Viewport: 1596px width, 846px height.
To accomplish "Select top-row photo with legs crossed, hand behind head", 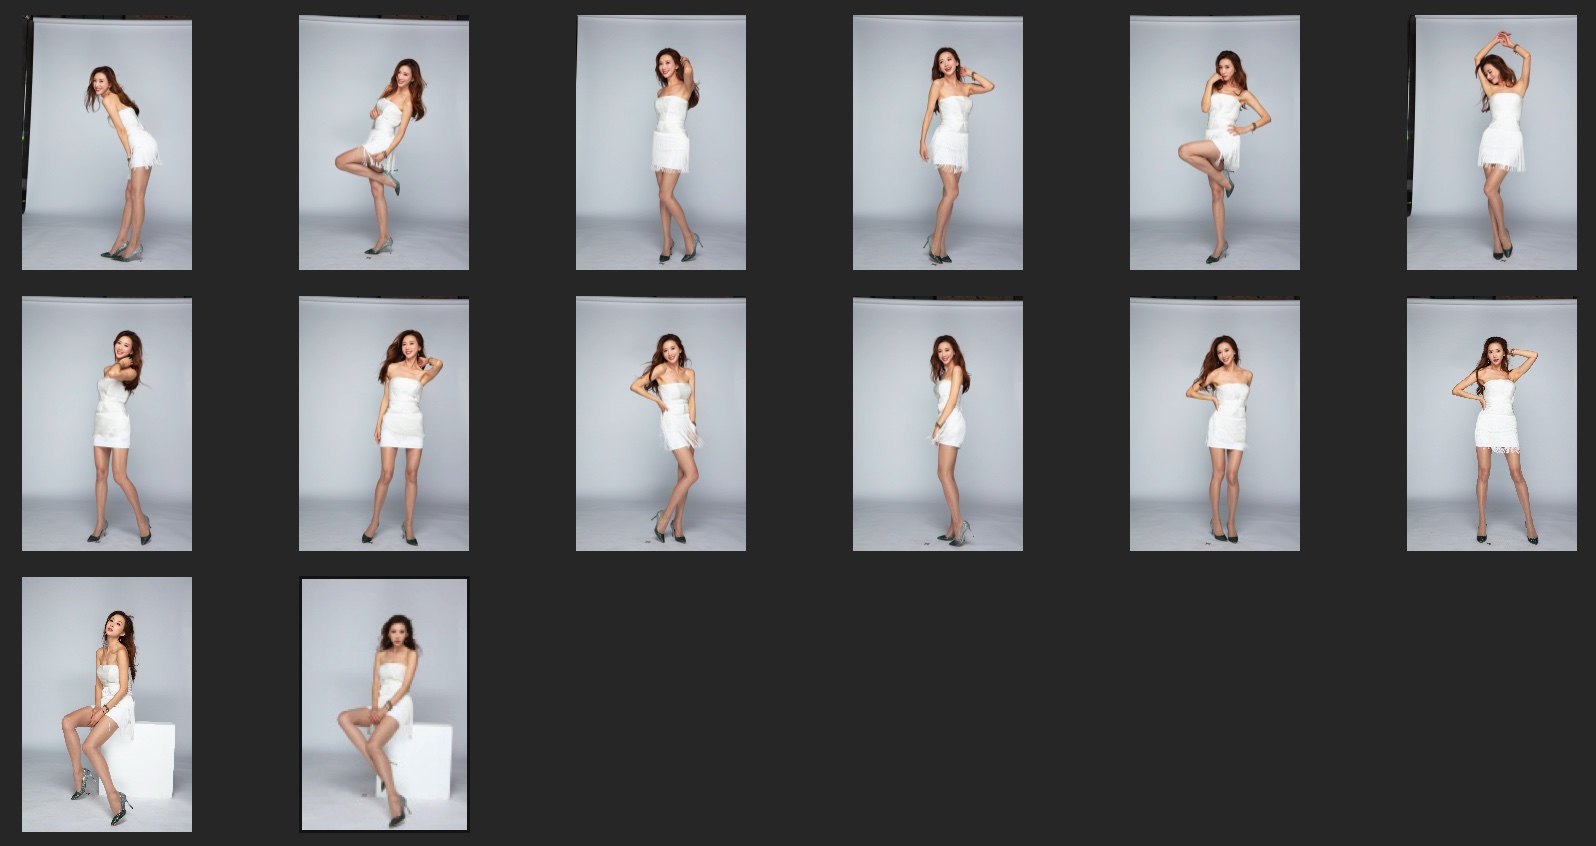I will pyautogui.click(x=661, y=143).
